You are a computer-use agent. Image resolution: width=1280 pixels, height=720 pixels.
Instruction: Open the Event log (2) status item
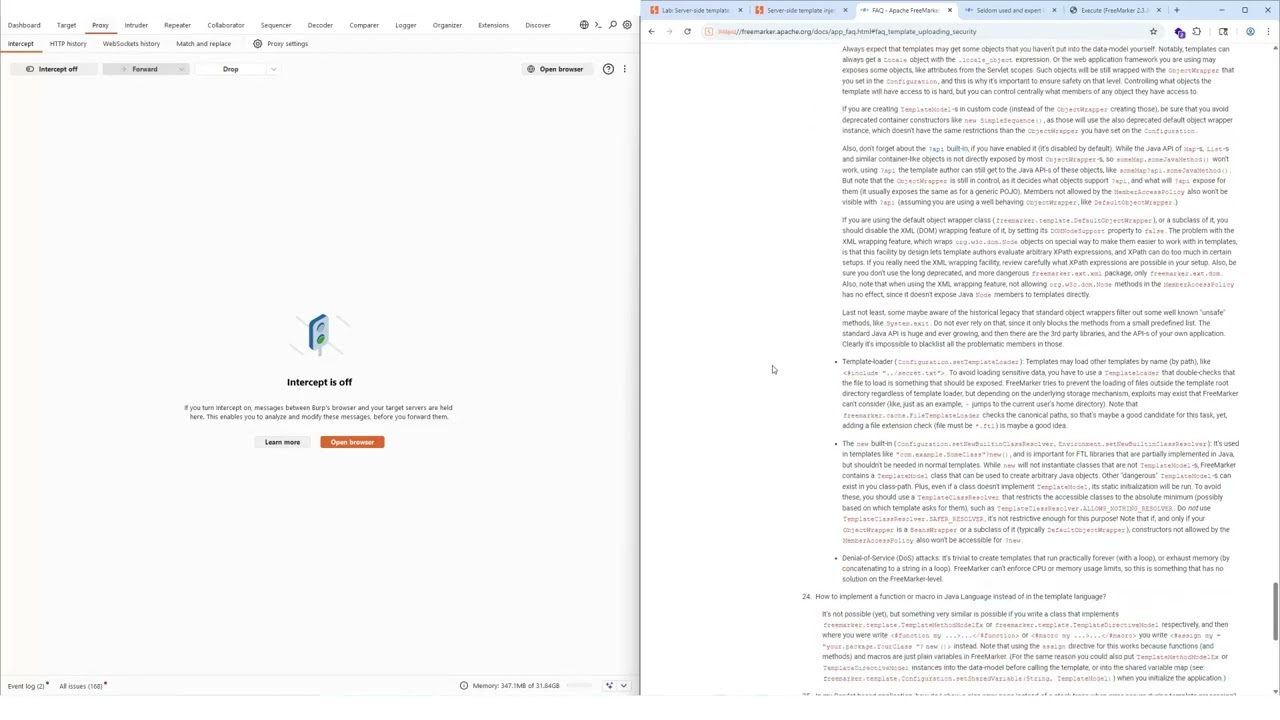(26, 686)
